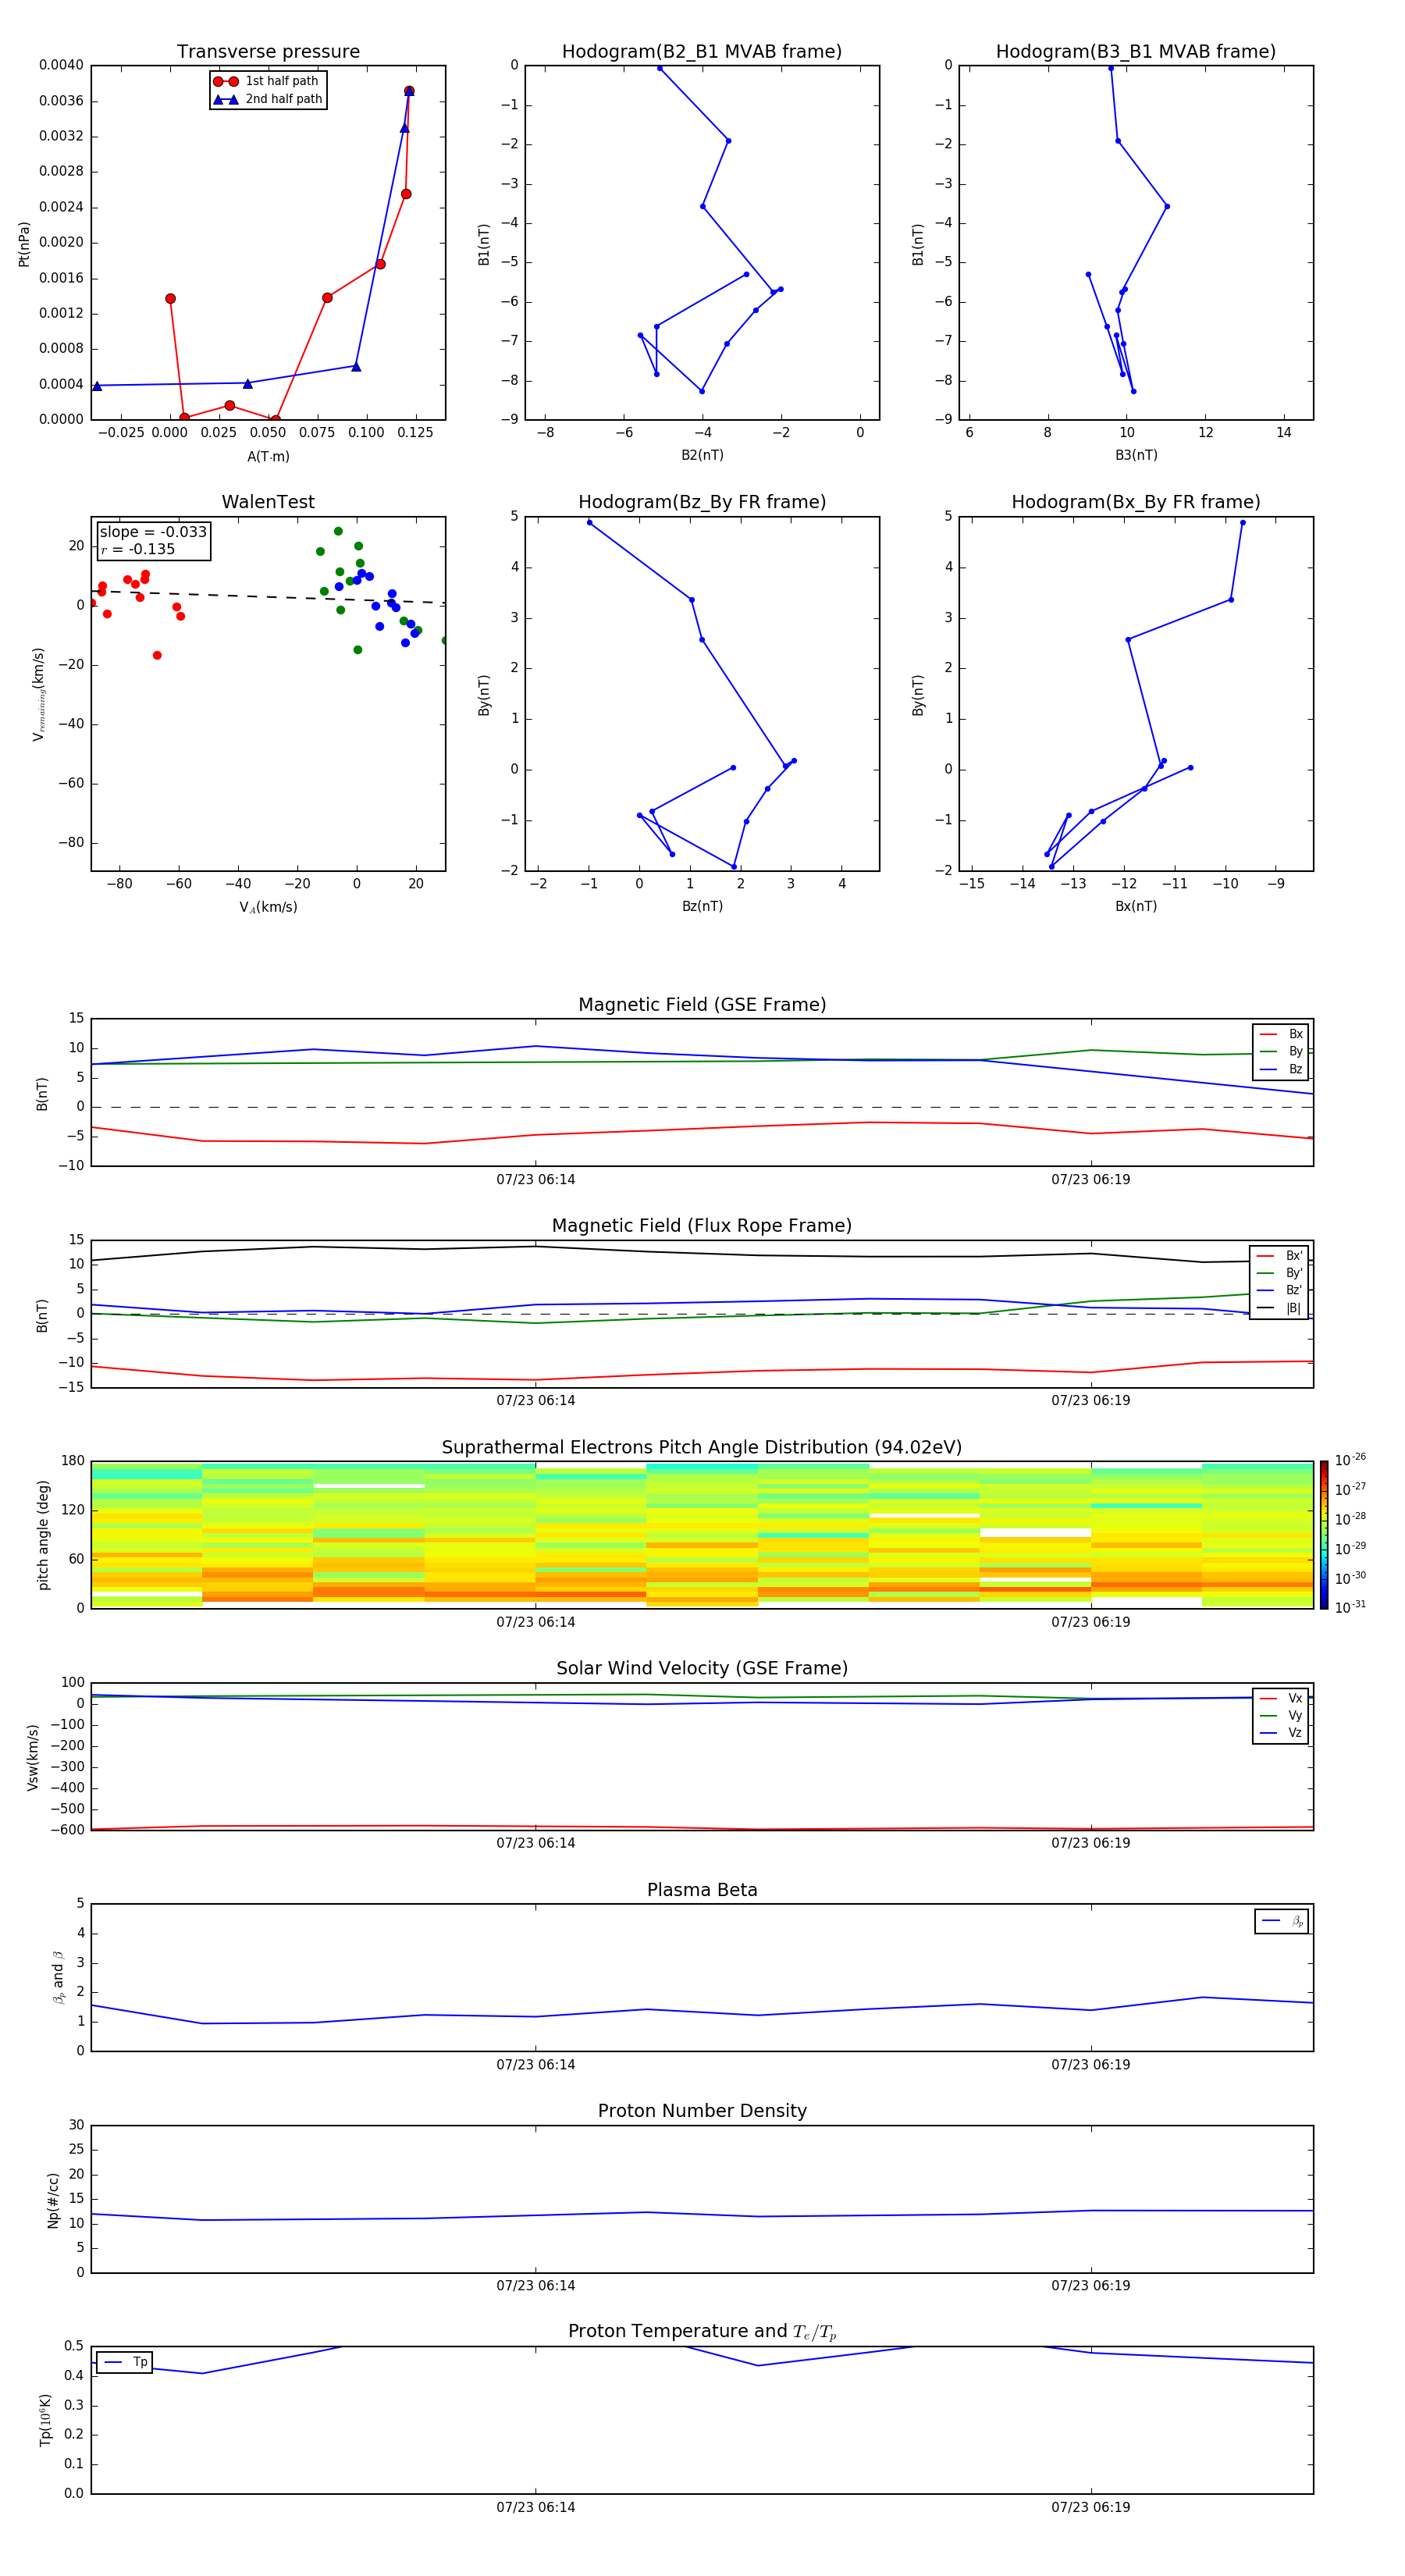Viewport: 1405px width, 2576px height.
Task: Click 'Bz' legend entry in GSE magnetic field plot
Action: (x=1281, y=1069)
